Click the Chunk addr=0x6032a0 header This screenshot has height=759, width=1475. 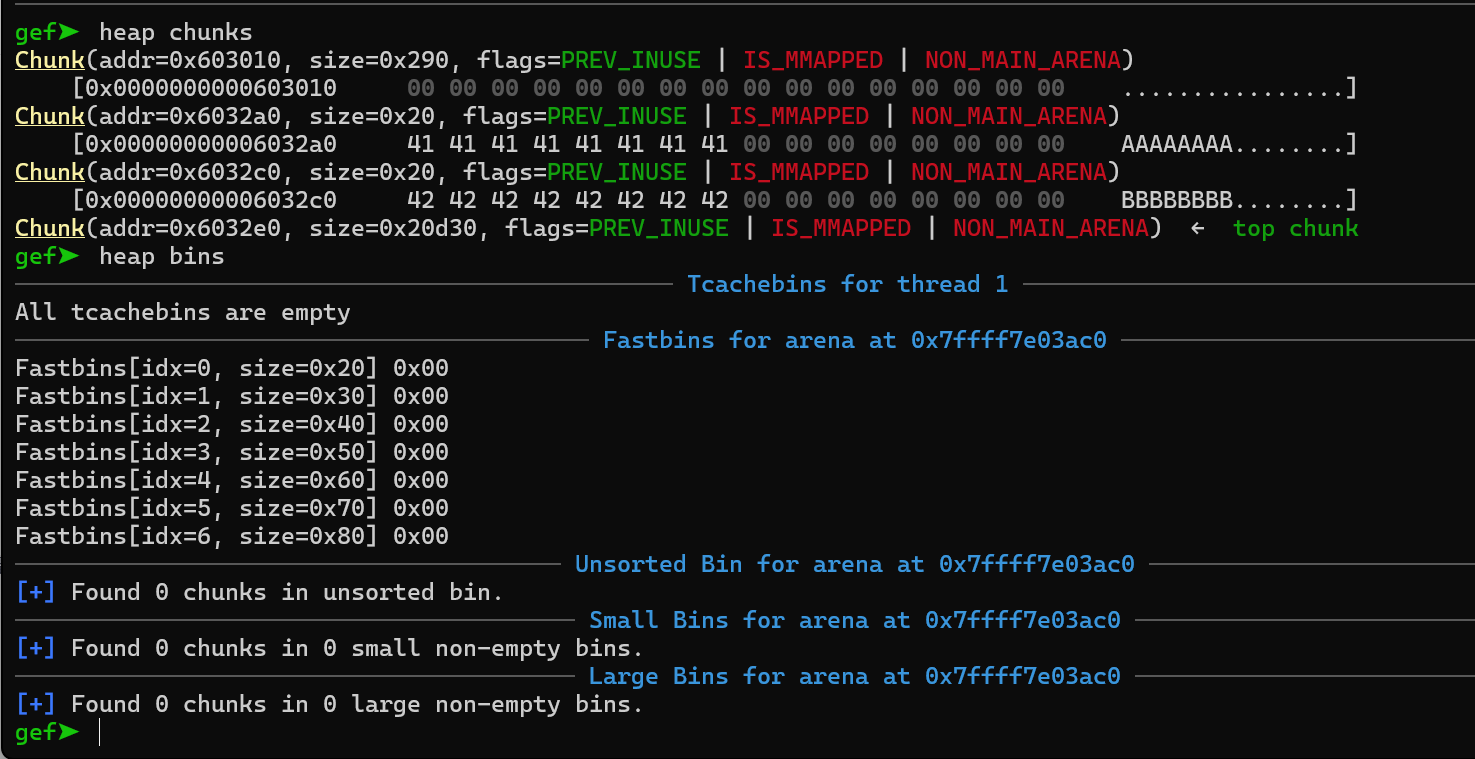(566, 116)
